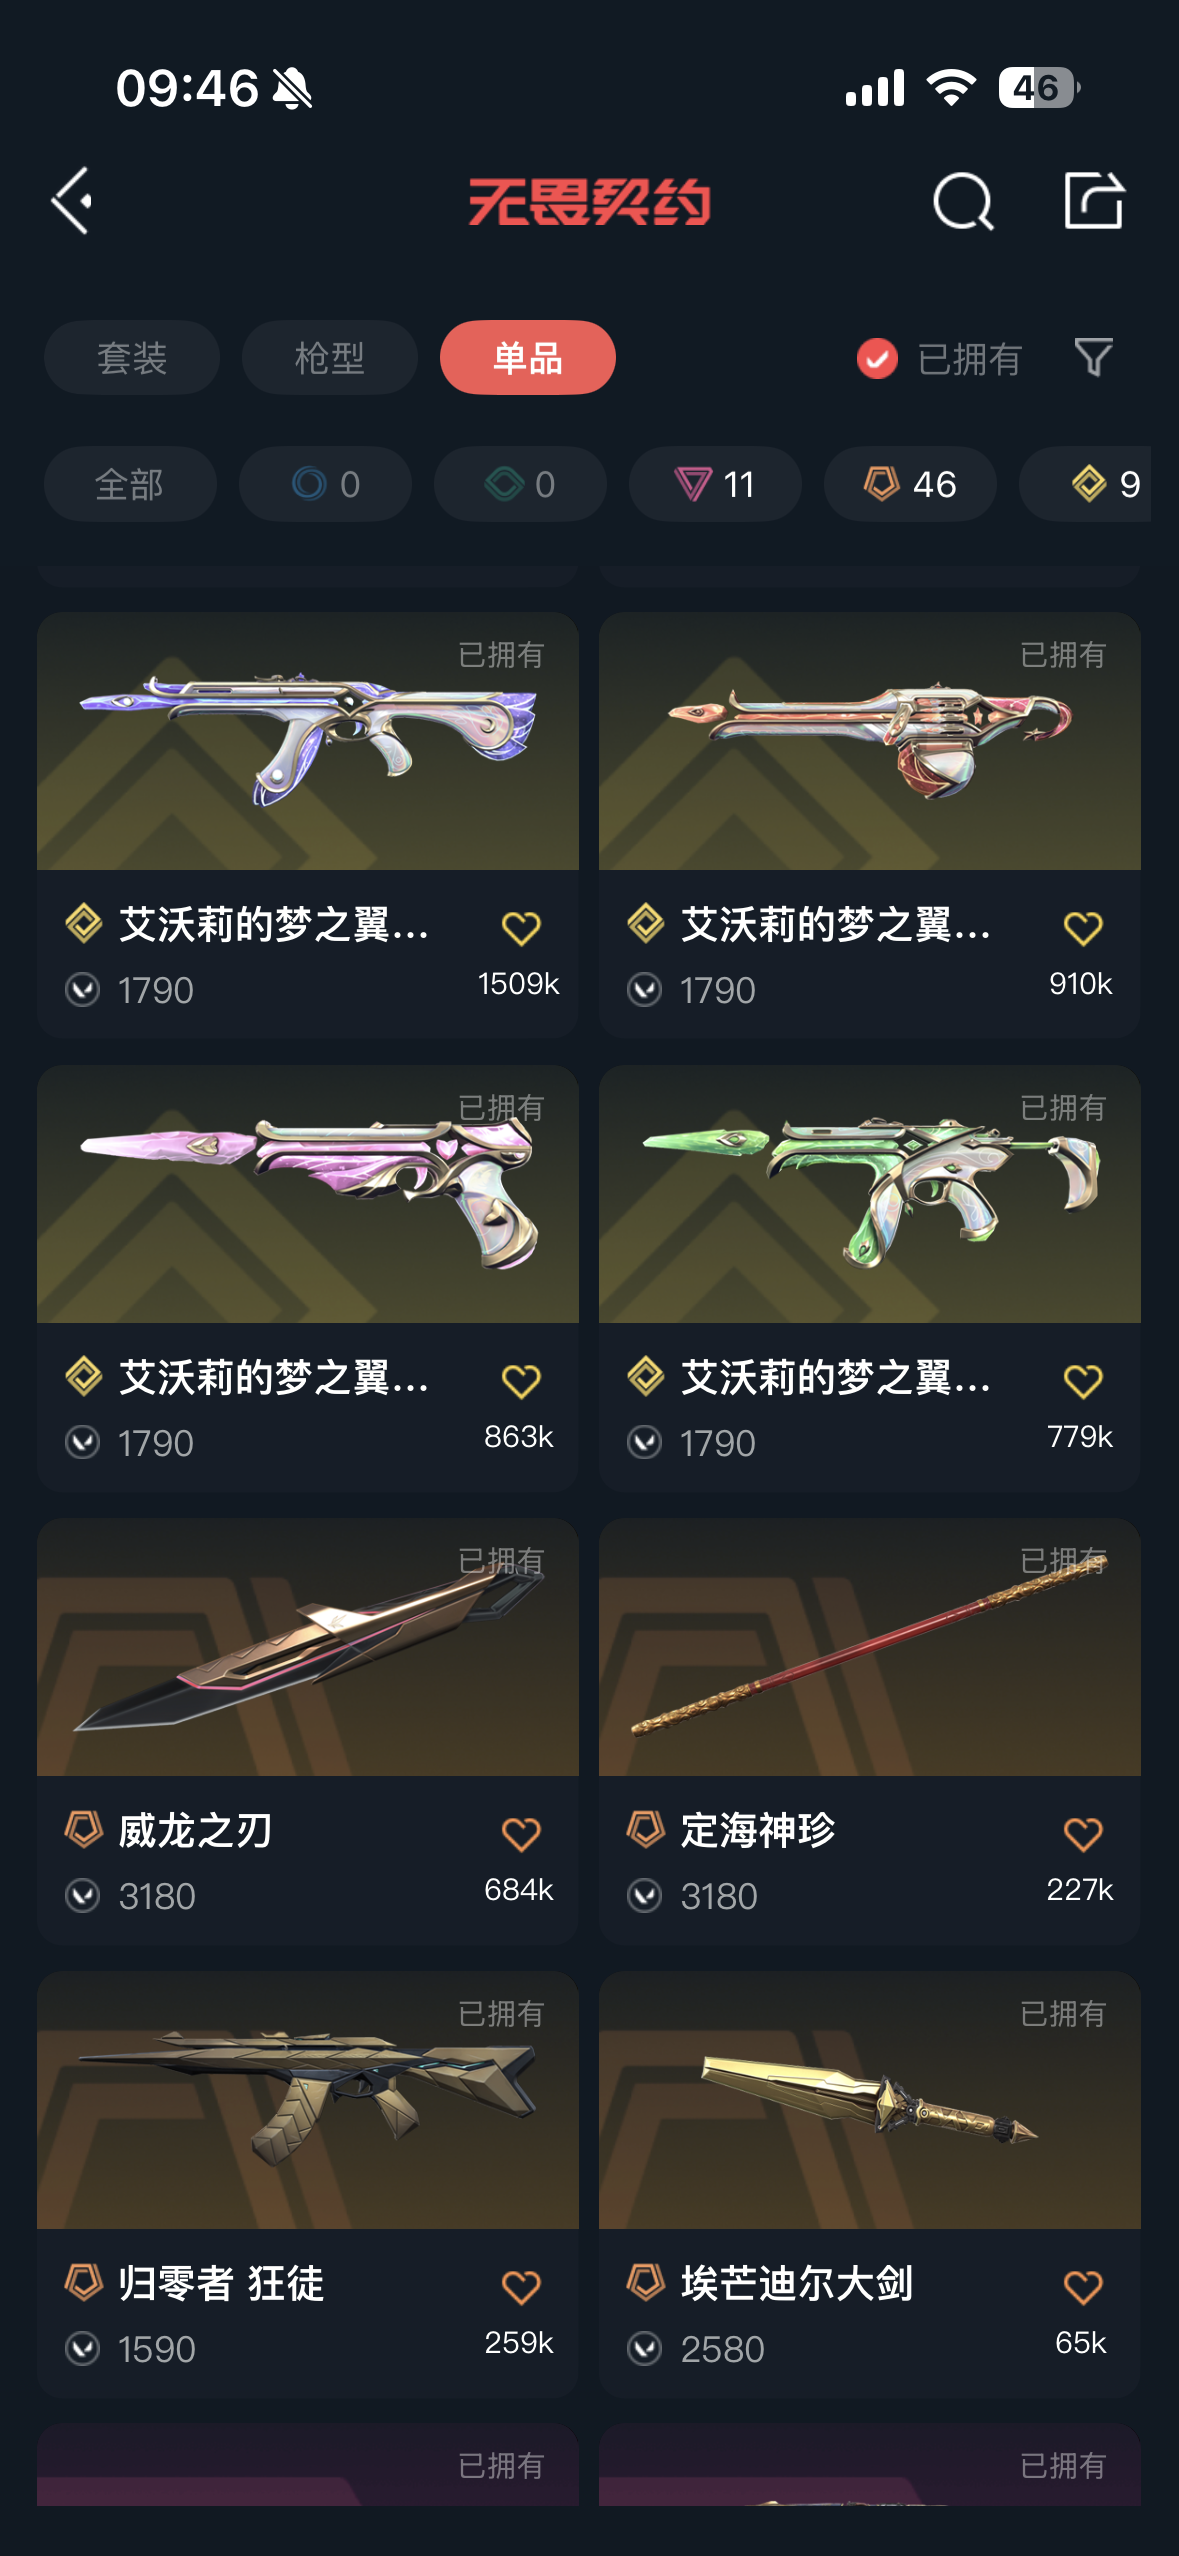Switch to the 套装 tab

pyautogui.click(x=132, y=357)
